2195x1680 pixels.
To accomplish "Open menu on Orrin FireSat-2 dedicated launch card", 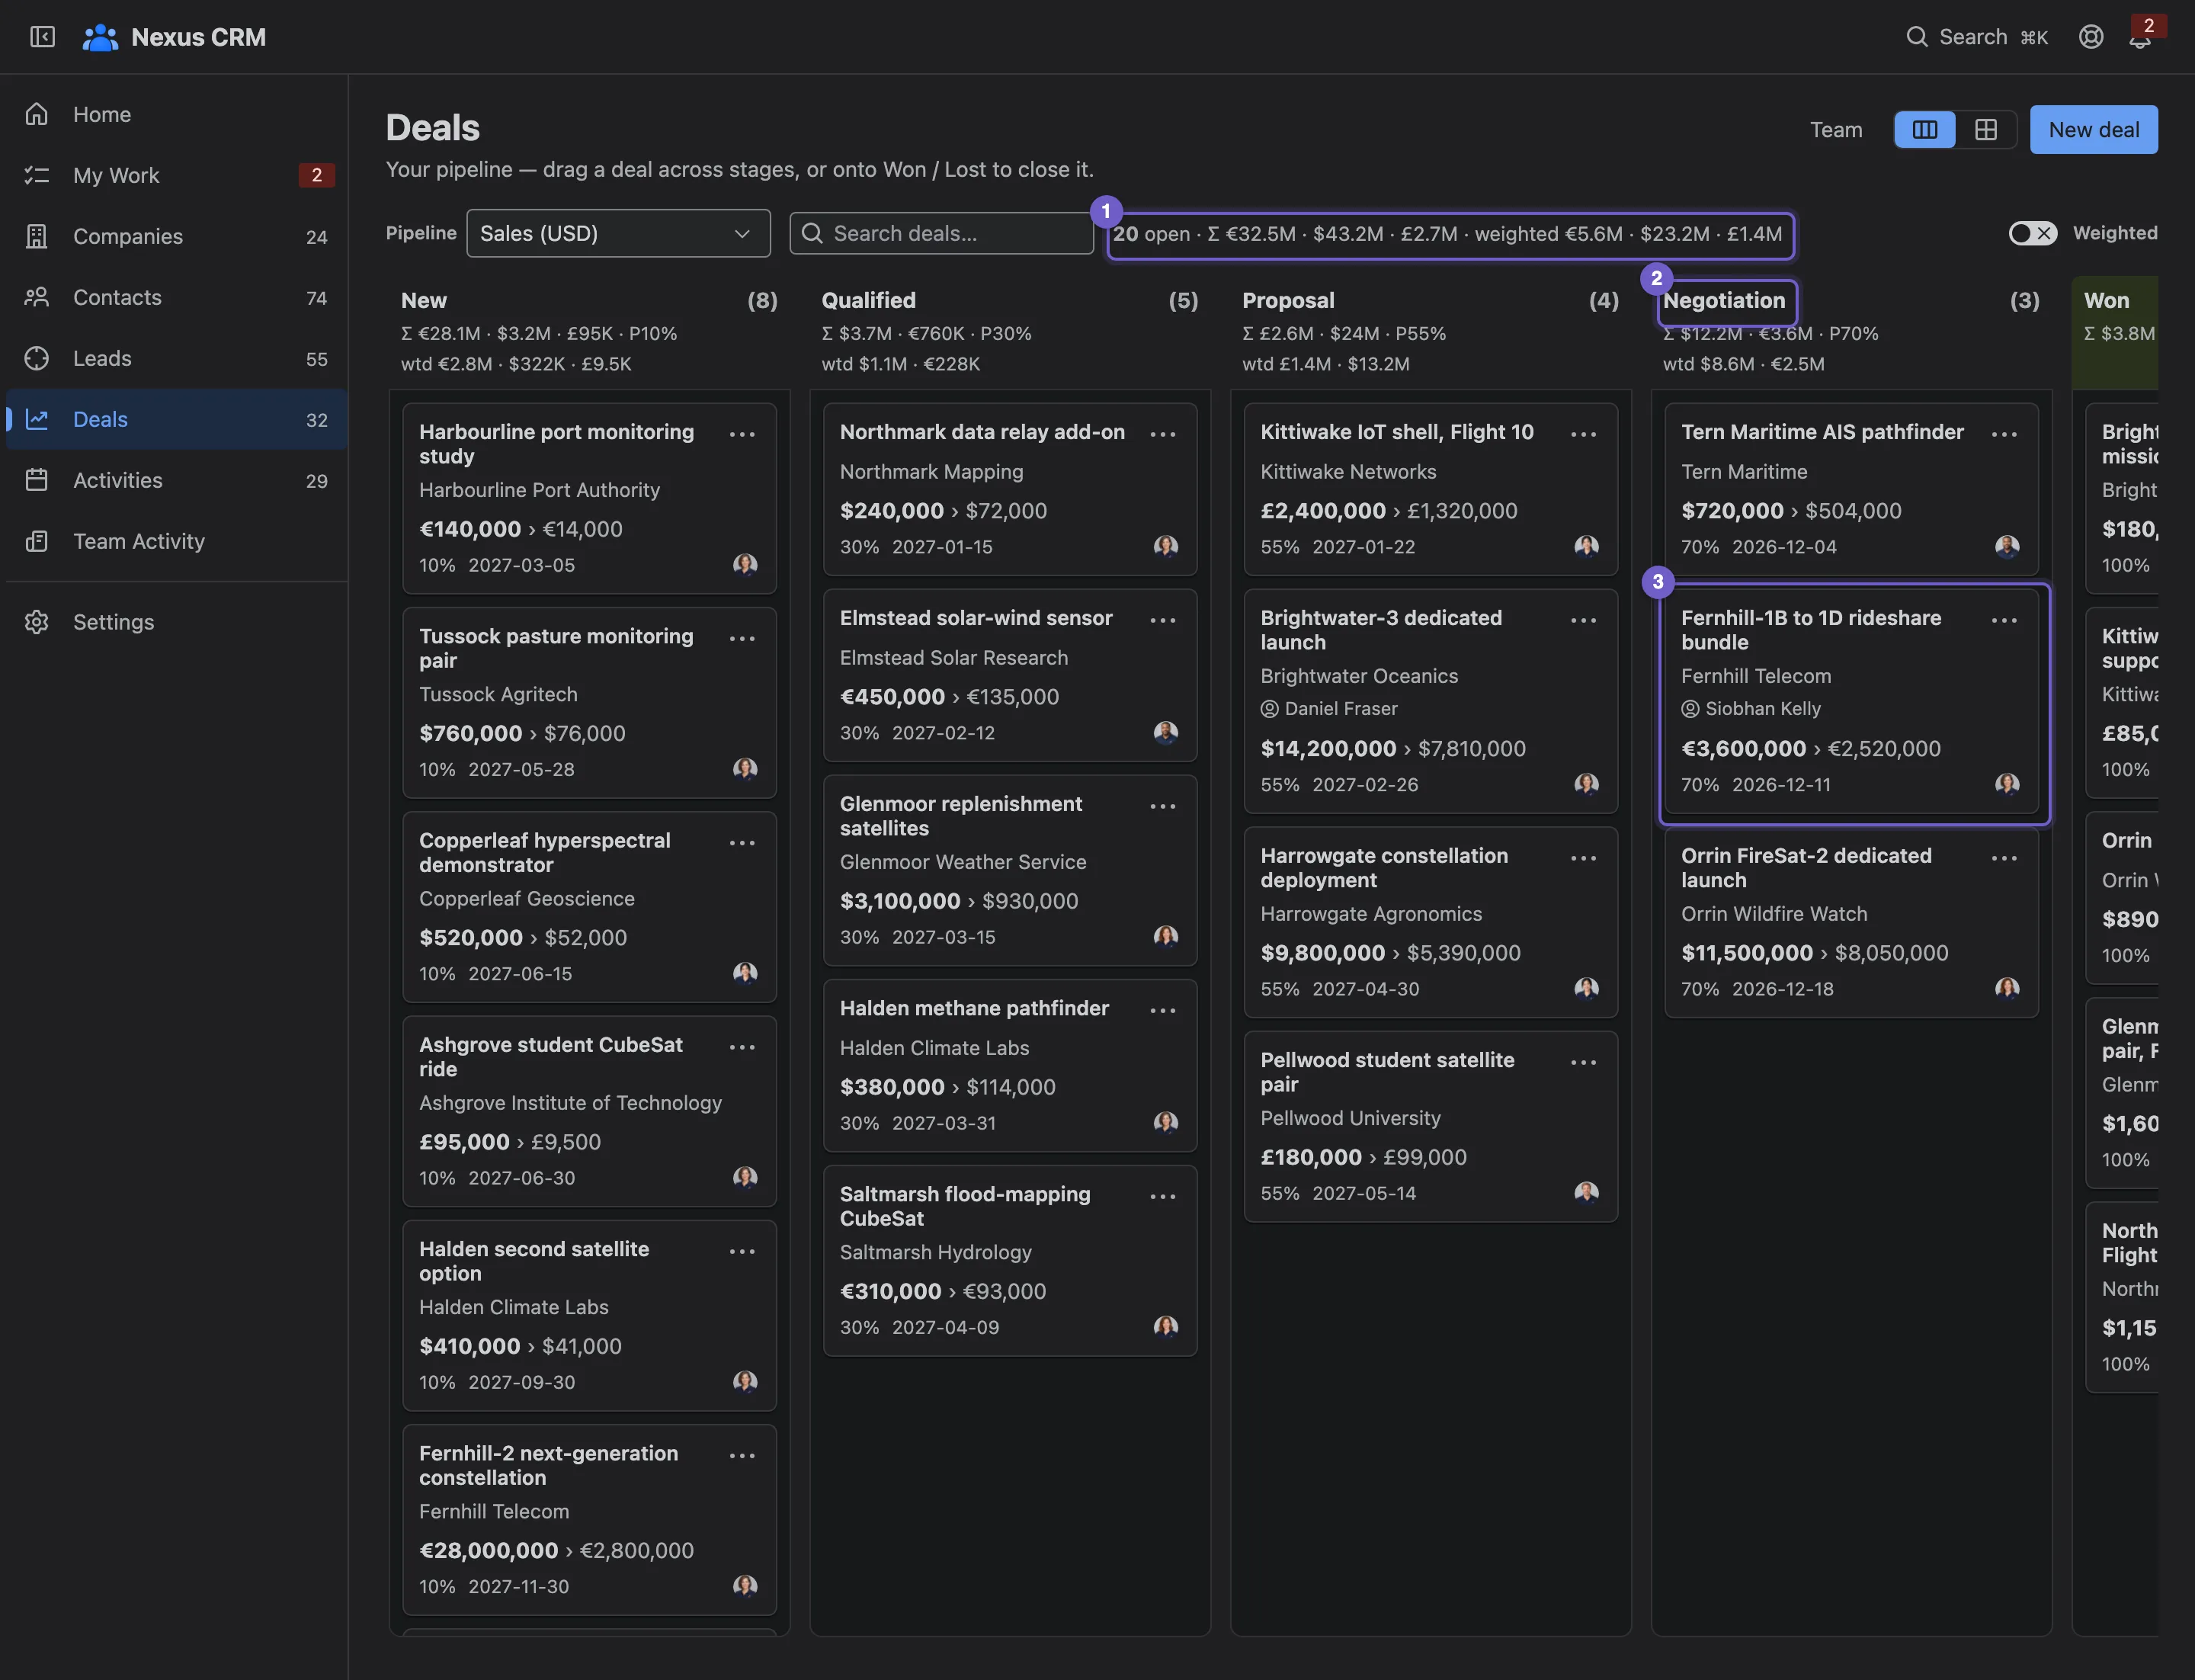I will pyautogui.click(x=2004, y=858).
